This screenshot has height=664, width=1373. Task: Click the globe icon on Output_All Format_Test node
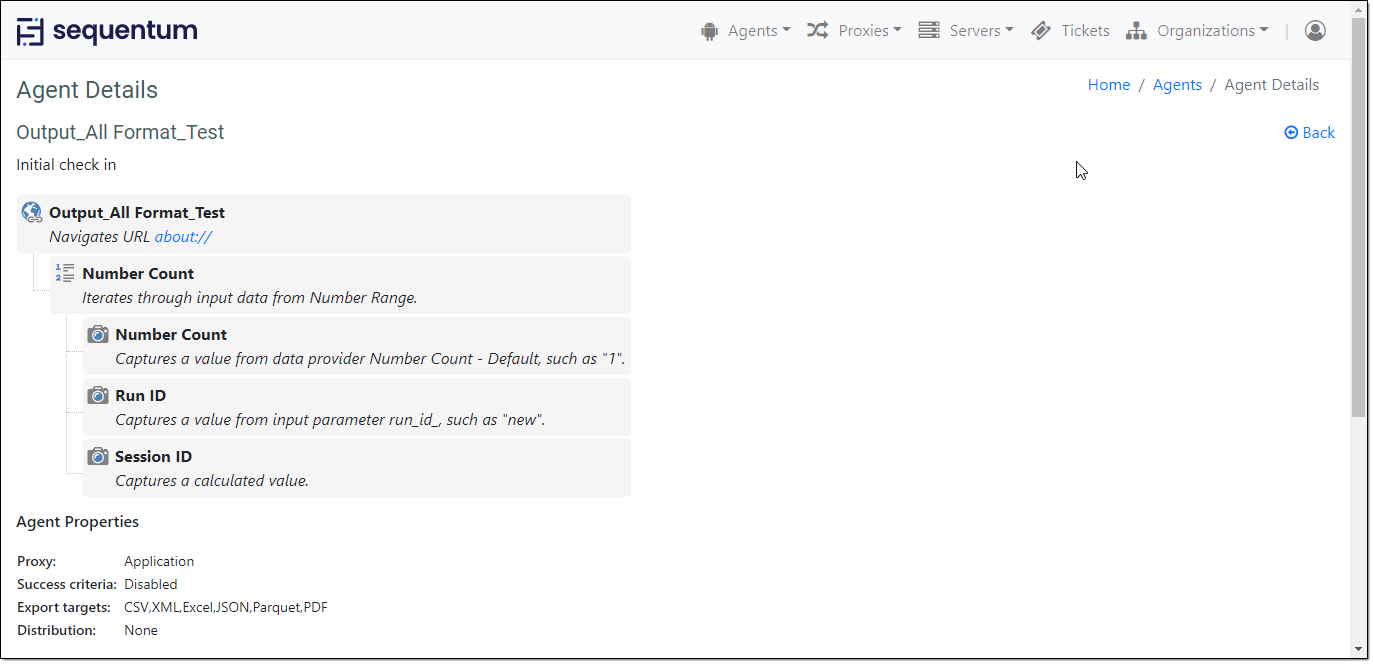pyautogui.click(x=32, y=212)
